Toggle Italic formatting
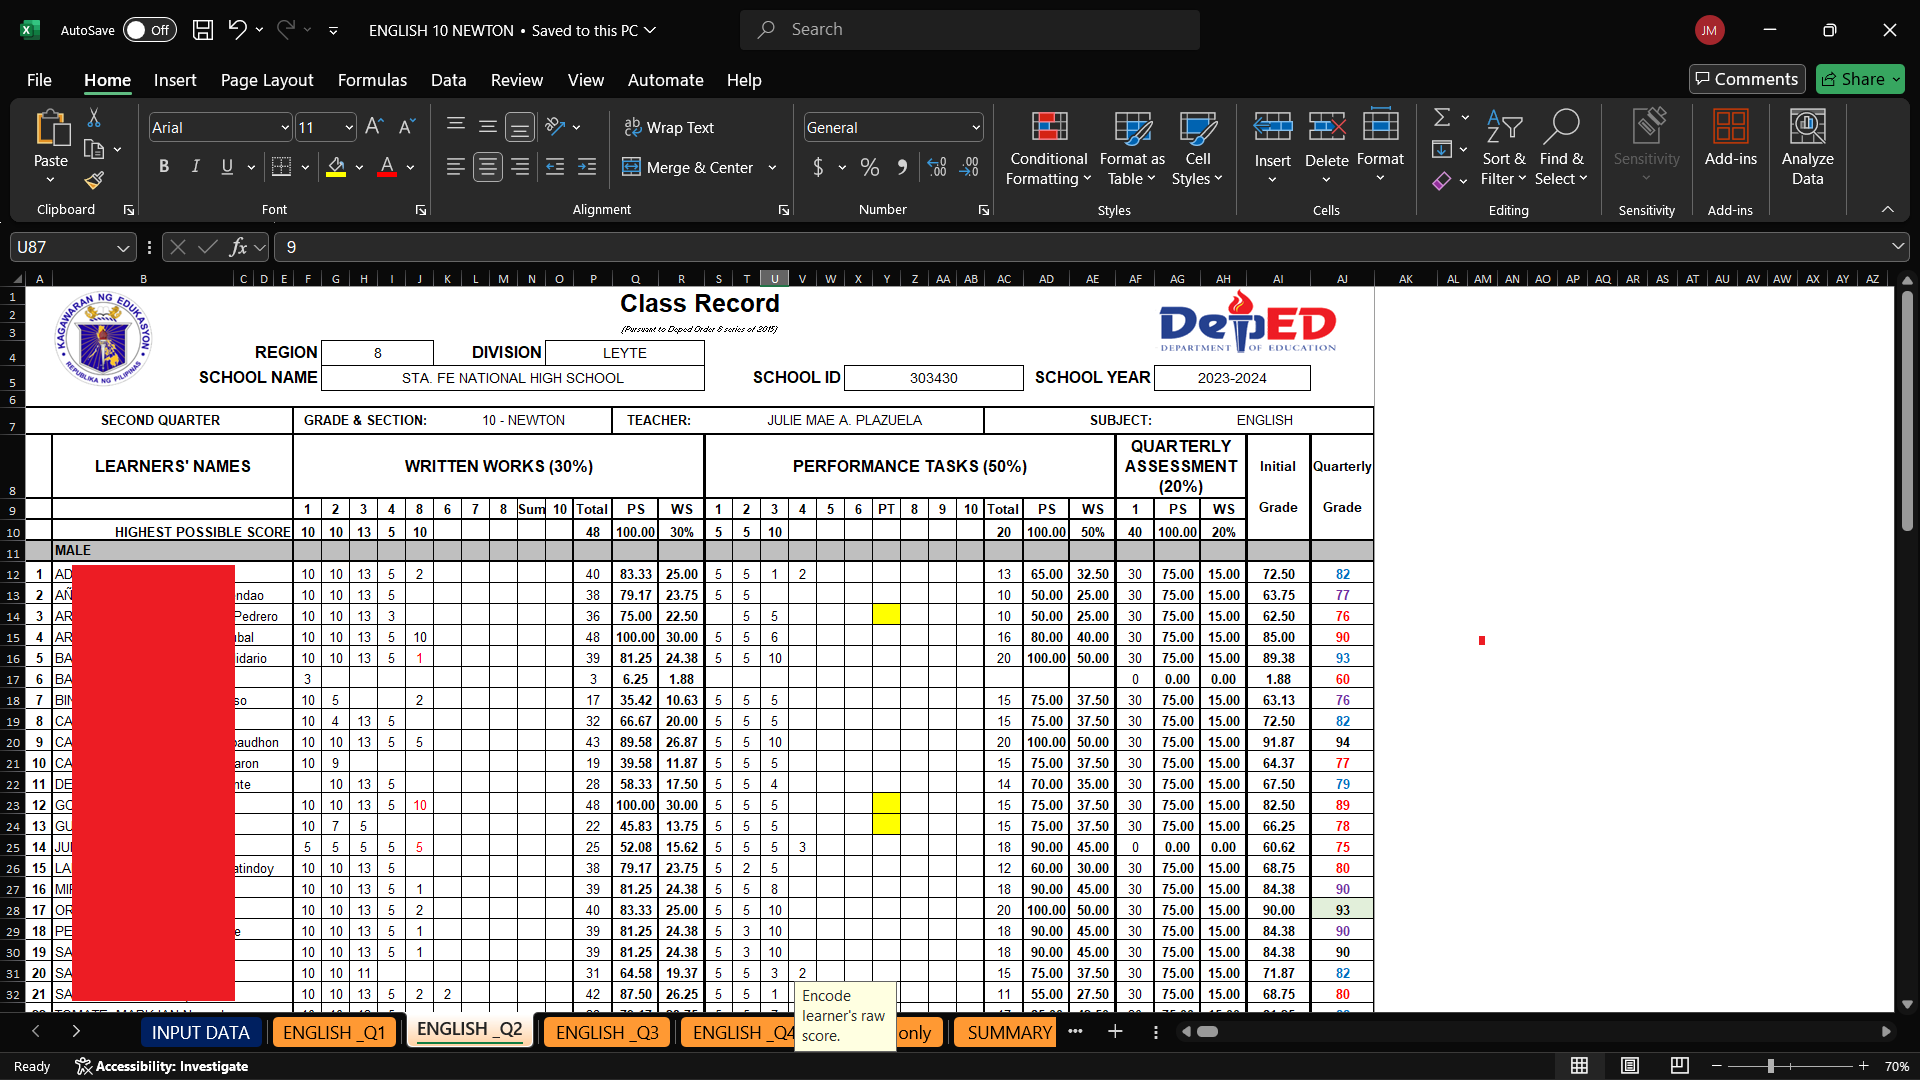1920x1080 pixels. [196, 167]
